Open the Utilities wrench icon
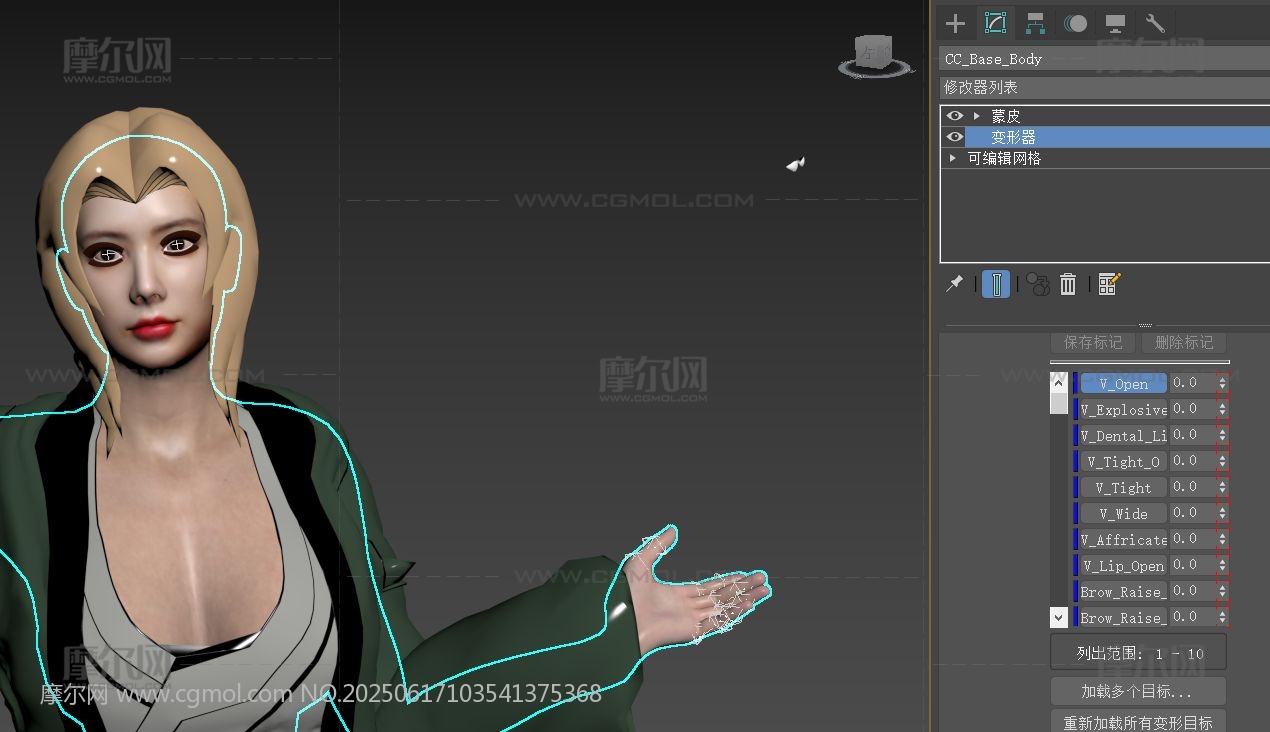Screen dimensions: 1270x732 (x=1155, y=23)
